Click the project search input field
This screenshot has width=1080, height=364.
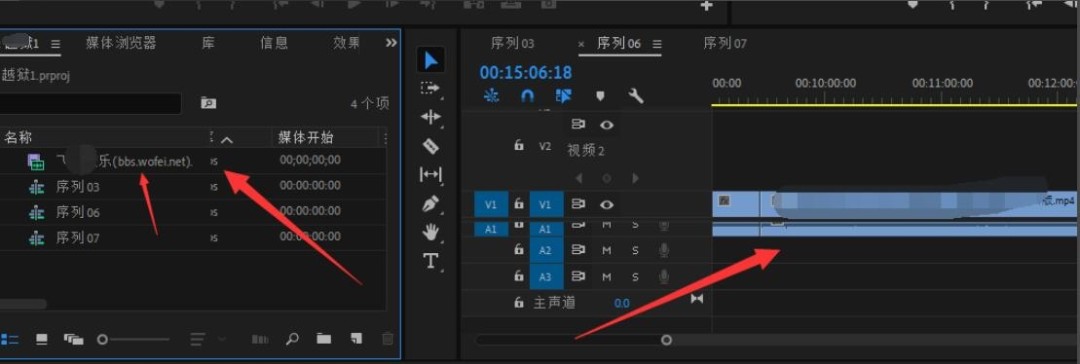point(91,103)
